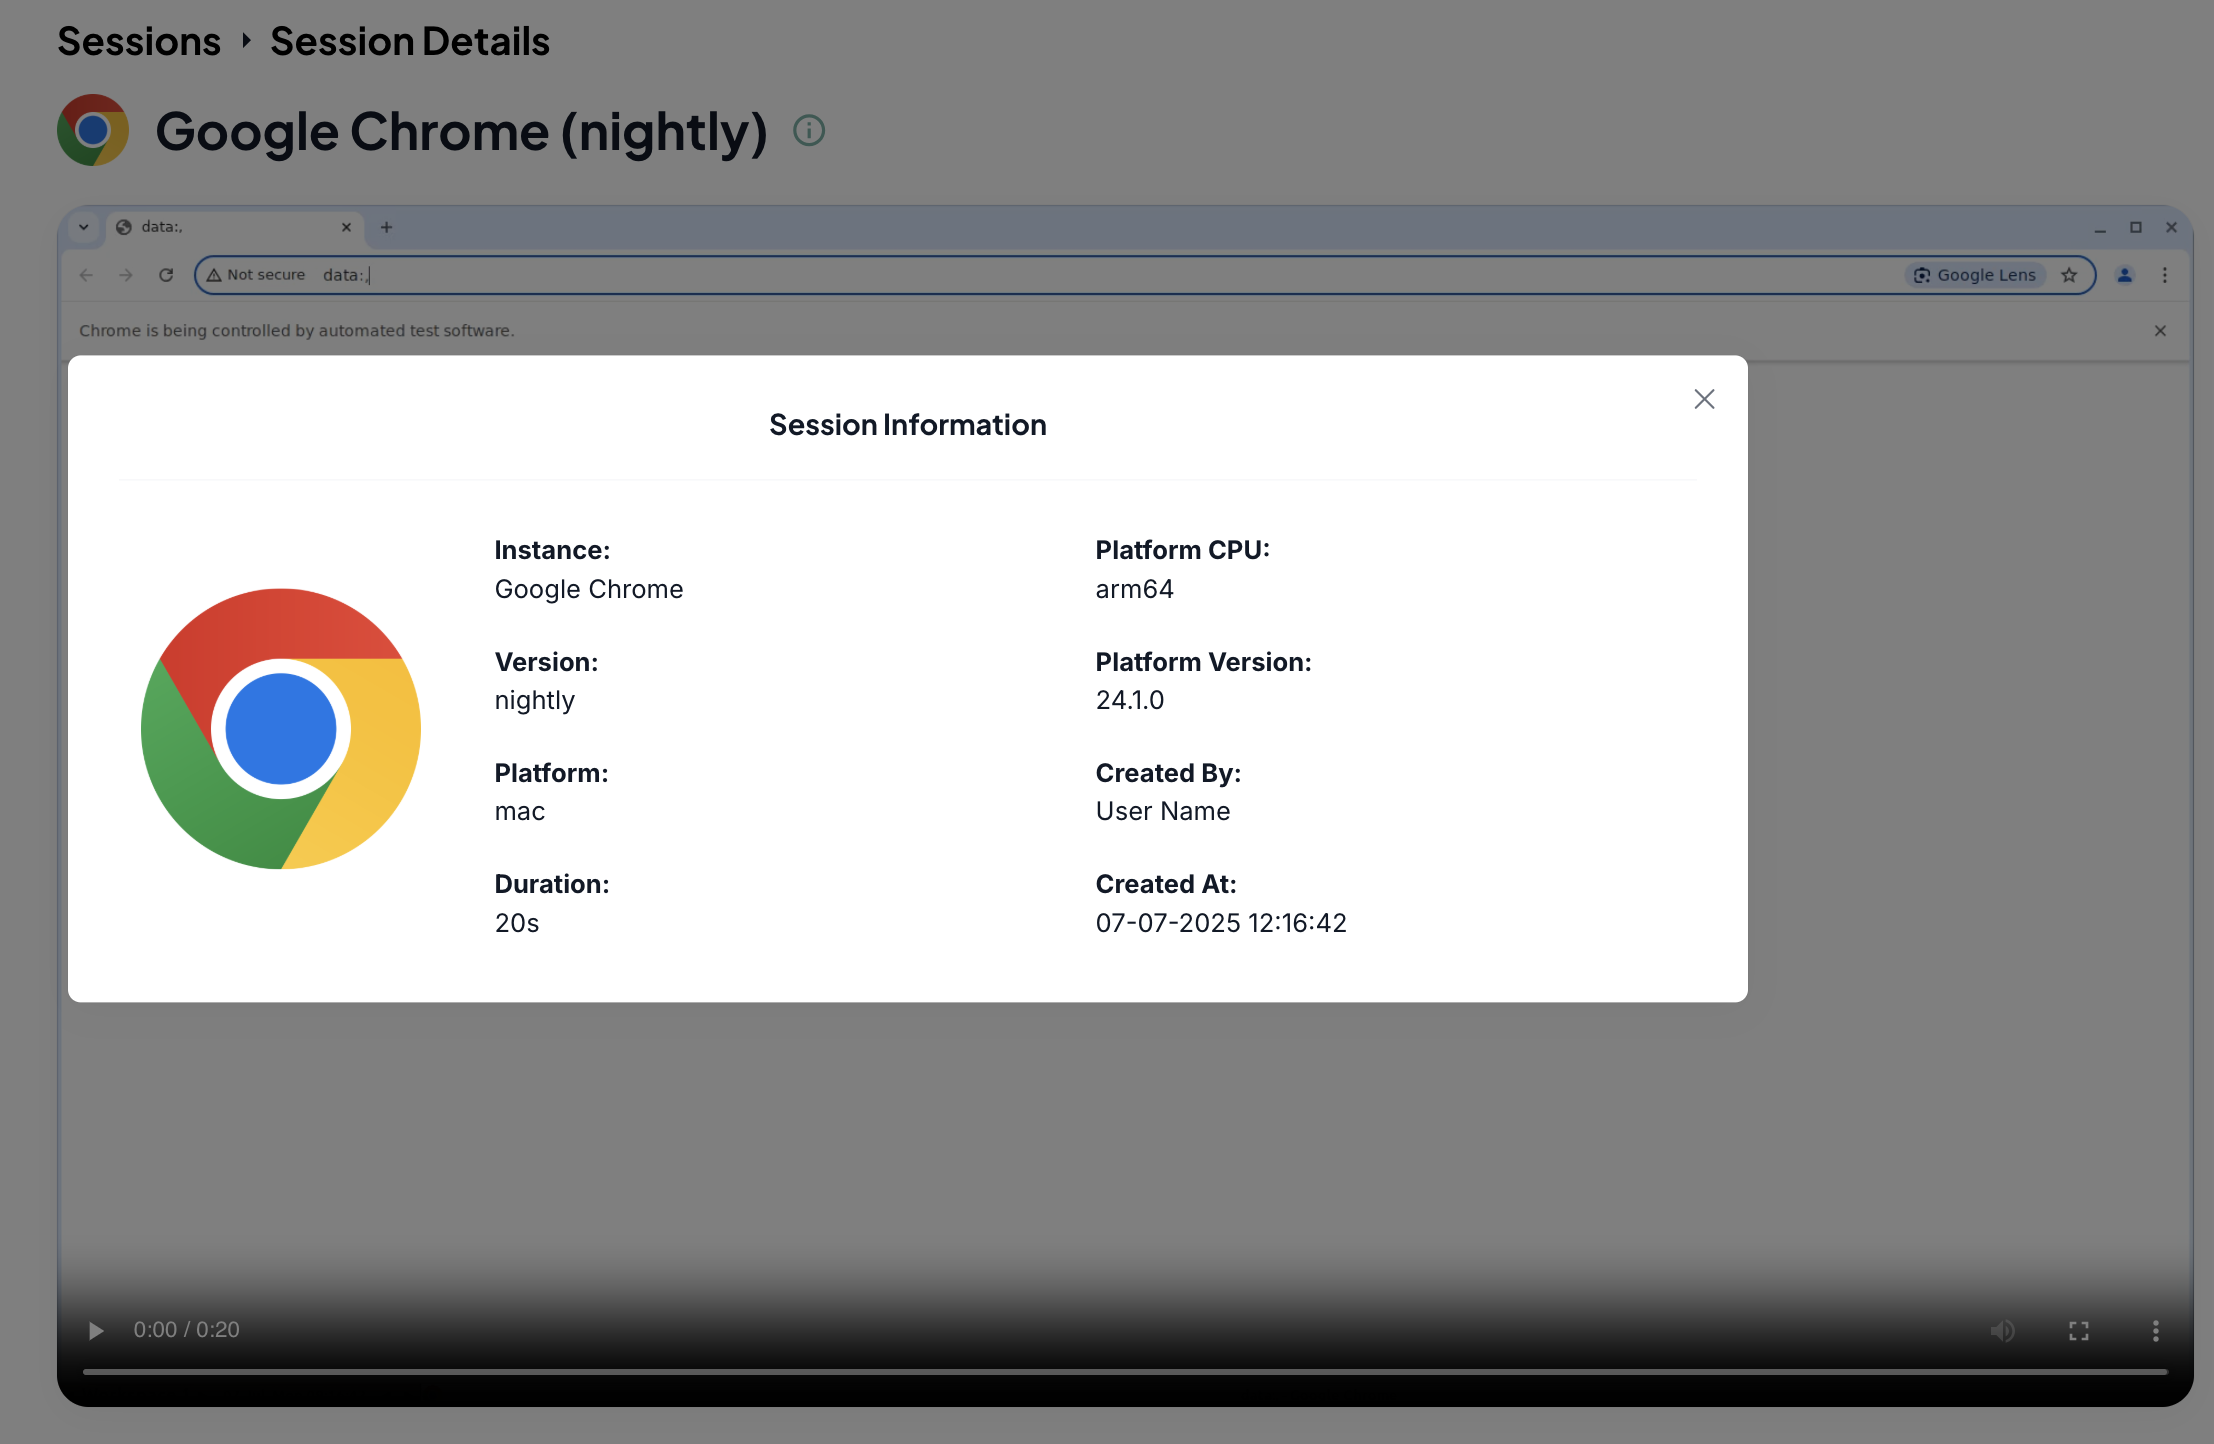The image size is (2214, 1444).
Task: Click the '24.1.0' platform version value
Action: point(1130,700)
